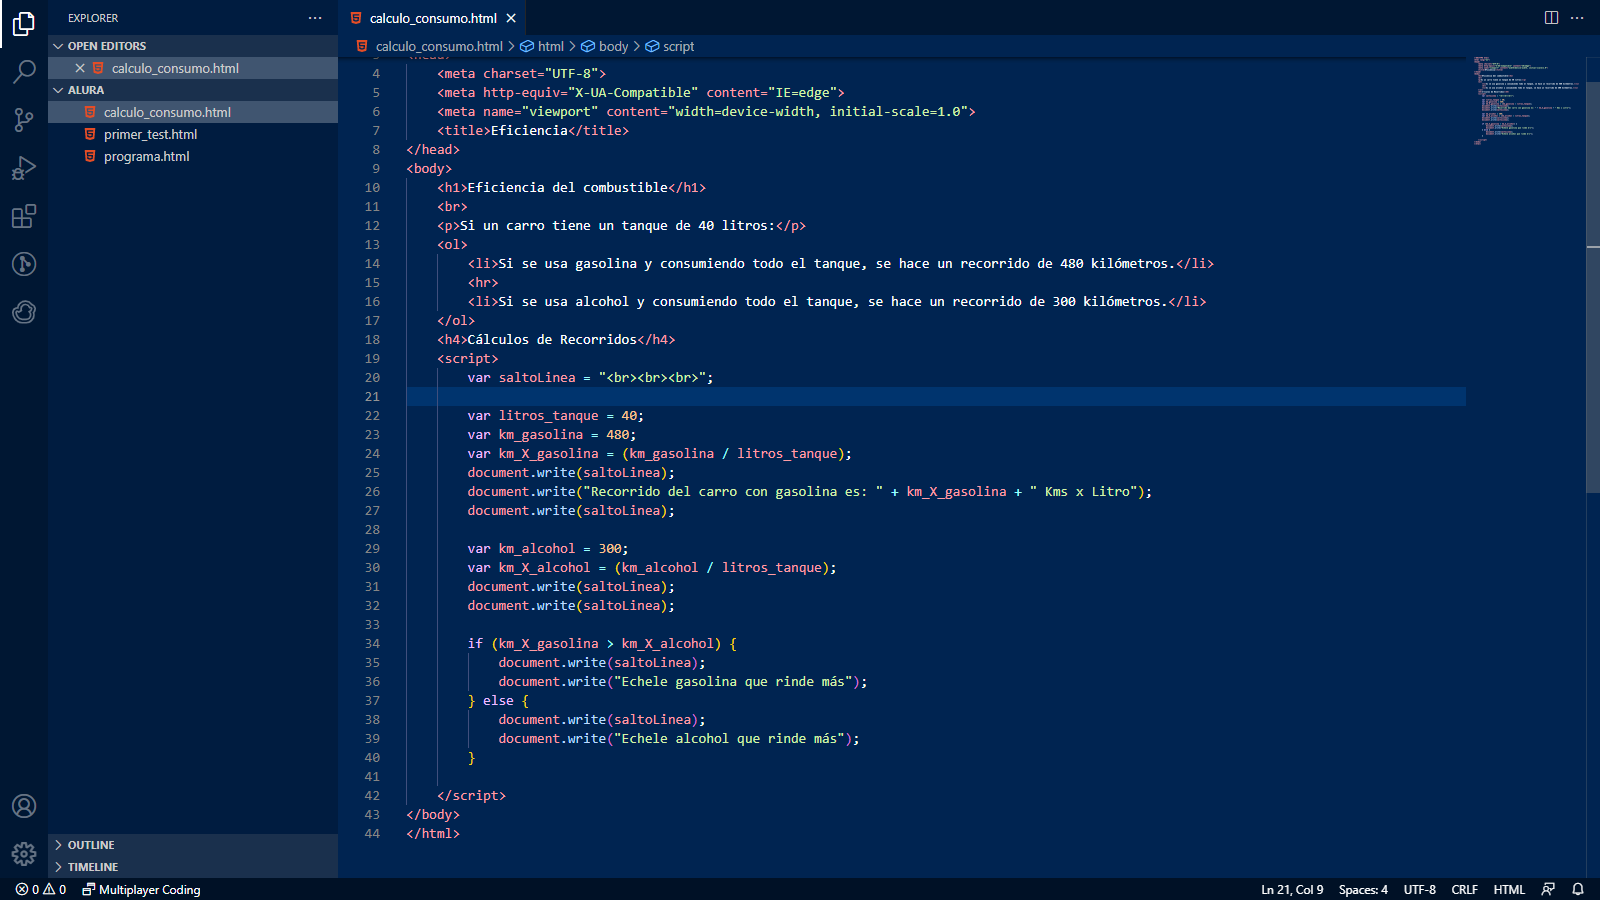The width and height of the screenshot is (1600, 900).
Task: Click the line number 34 in gutter
Action: [372, 643]
